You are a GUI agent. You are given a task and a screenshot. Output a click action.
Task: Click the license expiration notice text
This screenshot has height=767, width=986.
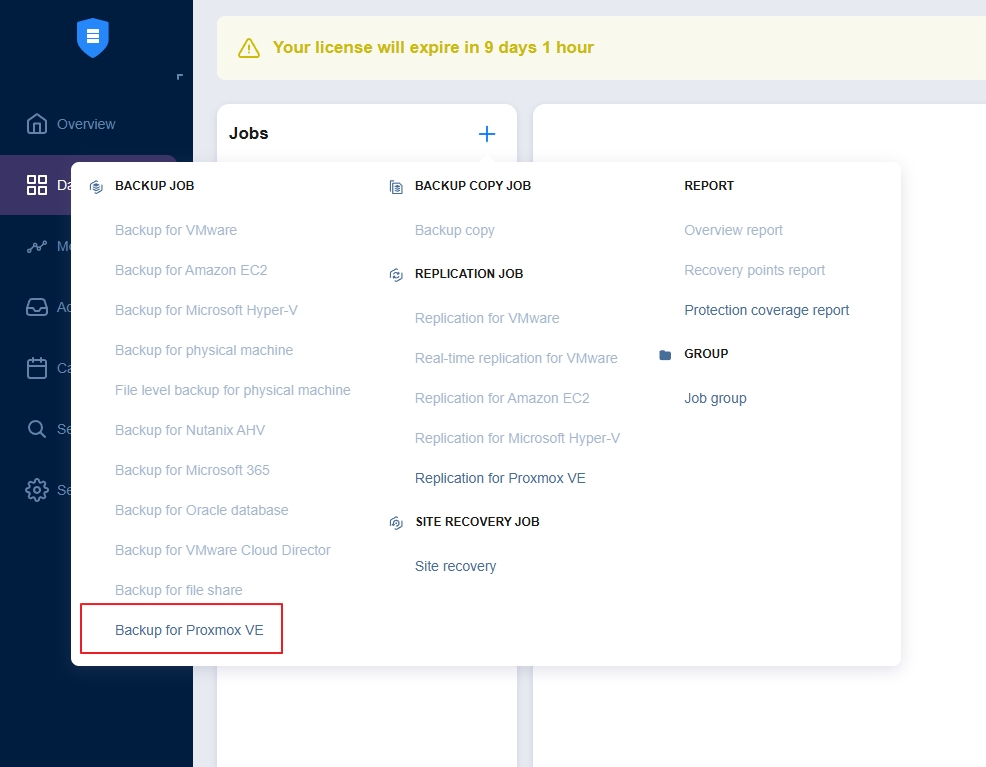tap(433, 48)
